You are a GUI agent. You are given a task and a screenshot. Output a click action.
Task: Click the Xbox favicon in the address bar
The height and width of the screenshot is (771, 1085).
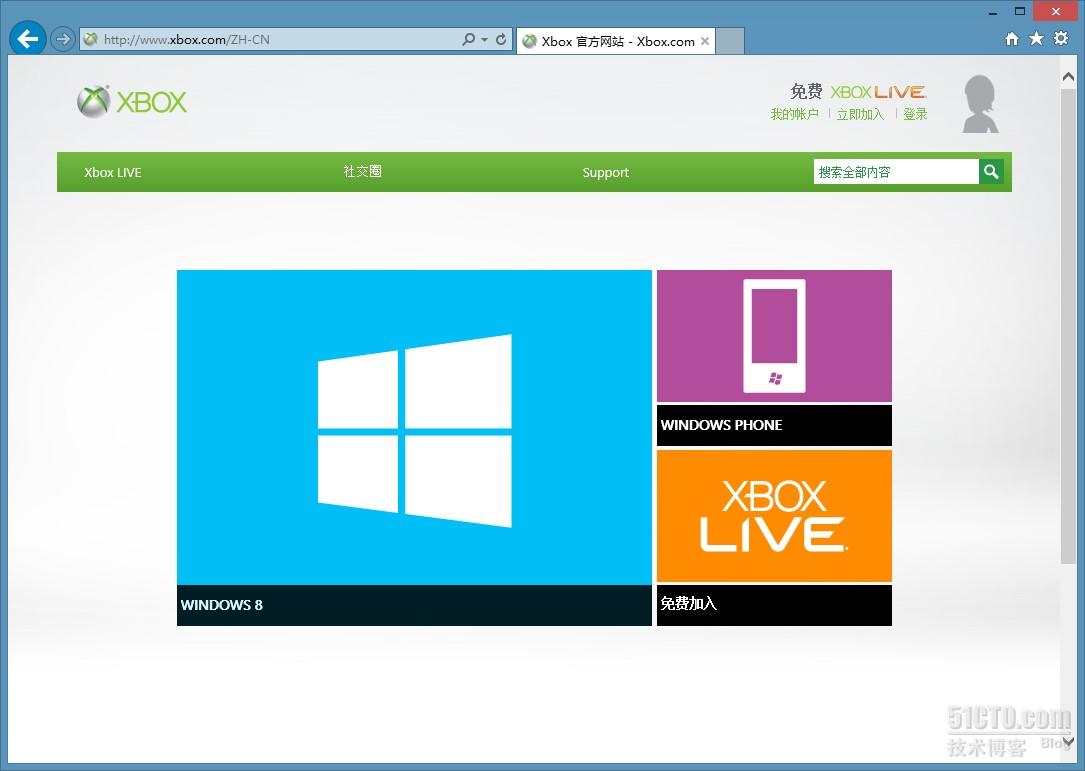point(90,39)
